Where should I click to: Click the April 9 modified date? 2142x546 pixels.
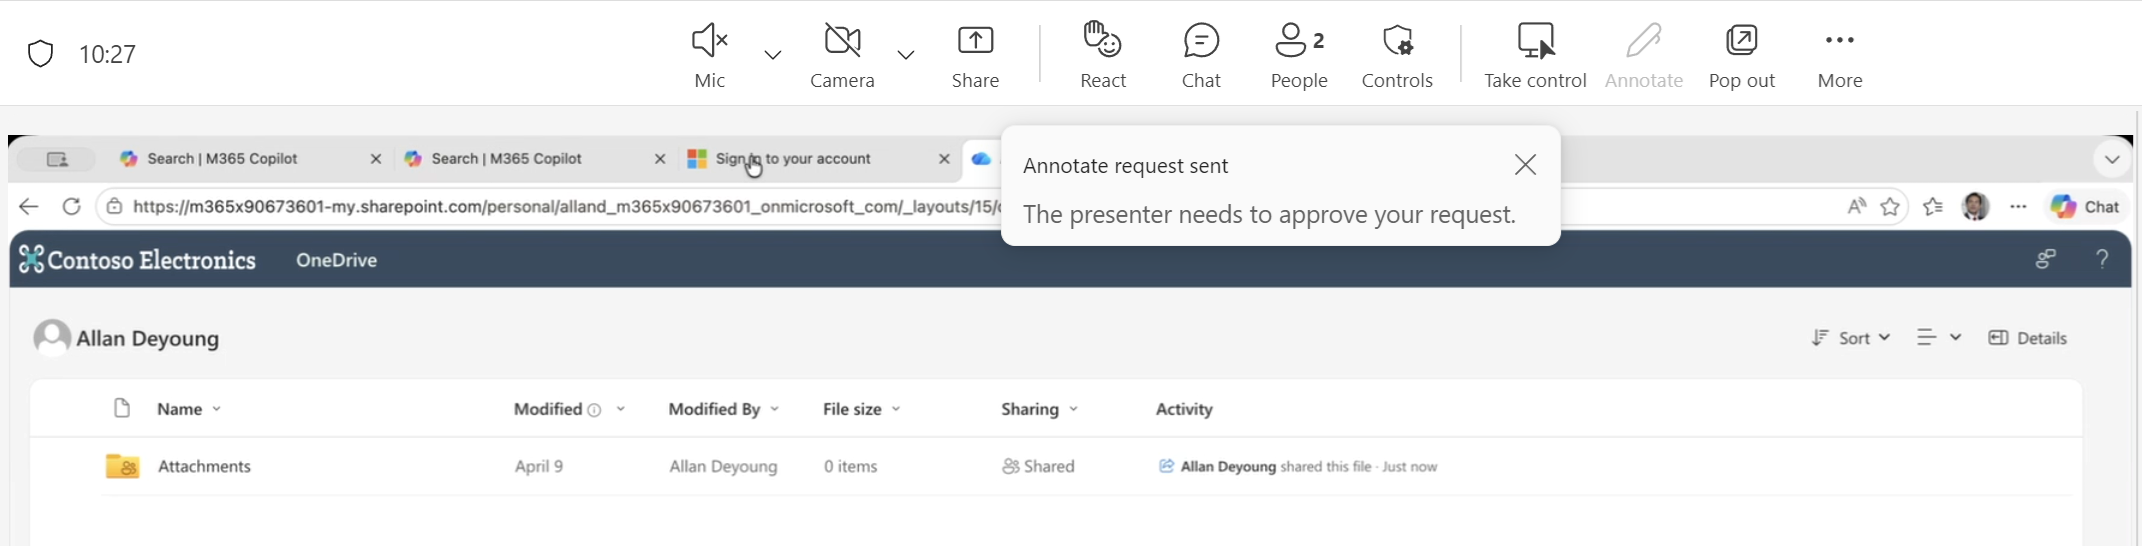[x=539, y=466]
